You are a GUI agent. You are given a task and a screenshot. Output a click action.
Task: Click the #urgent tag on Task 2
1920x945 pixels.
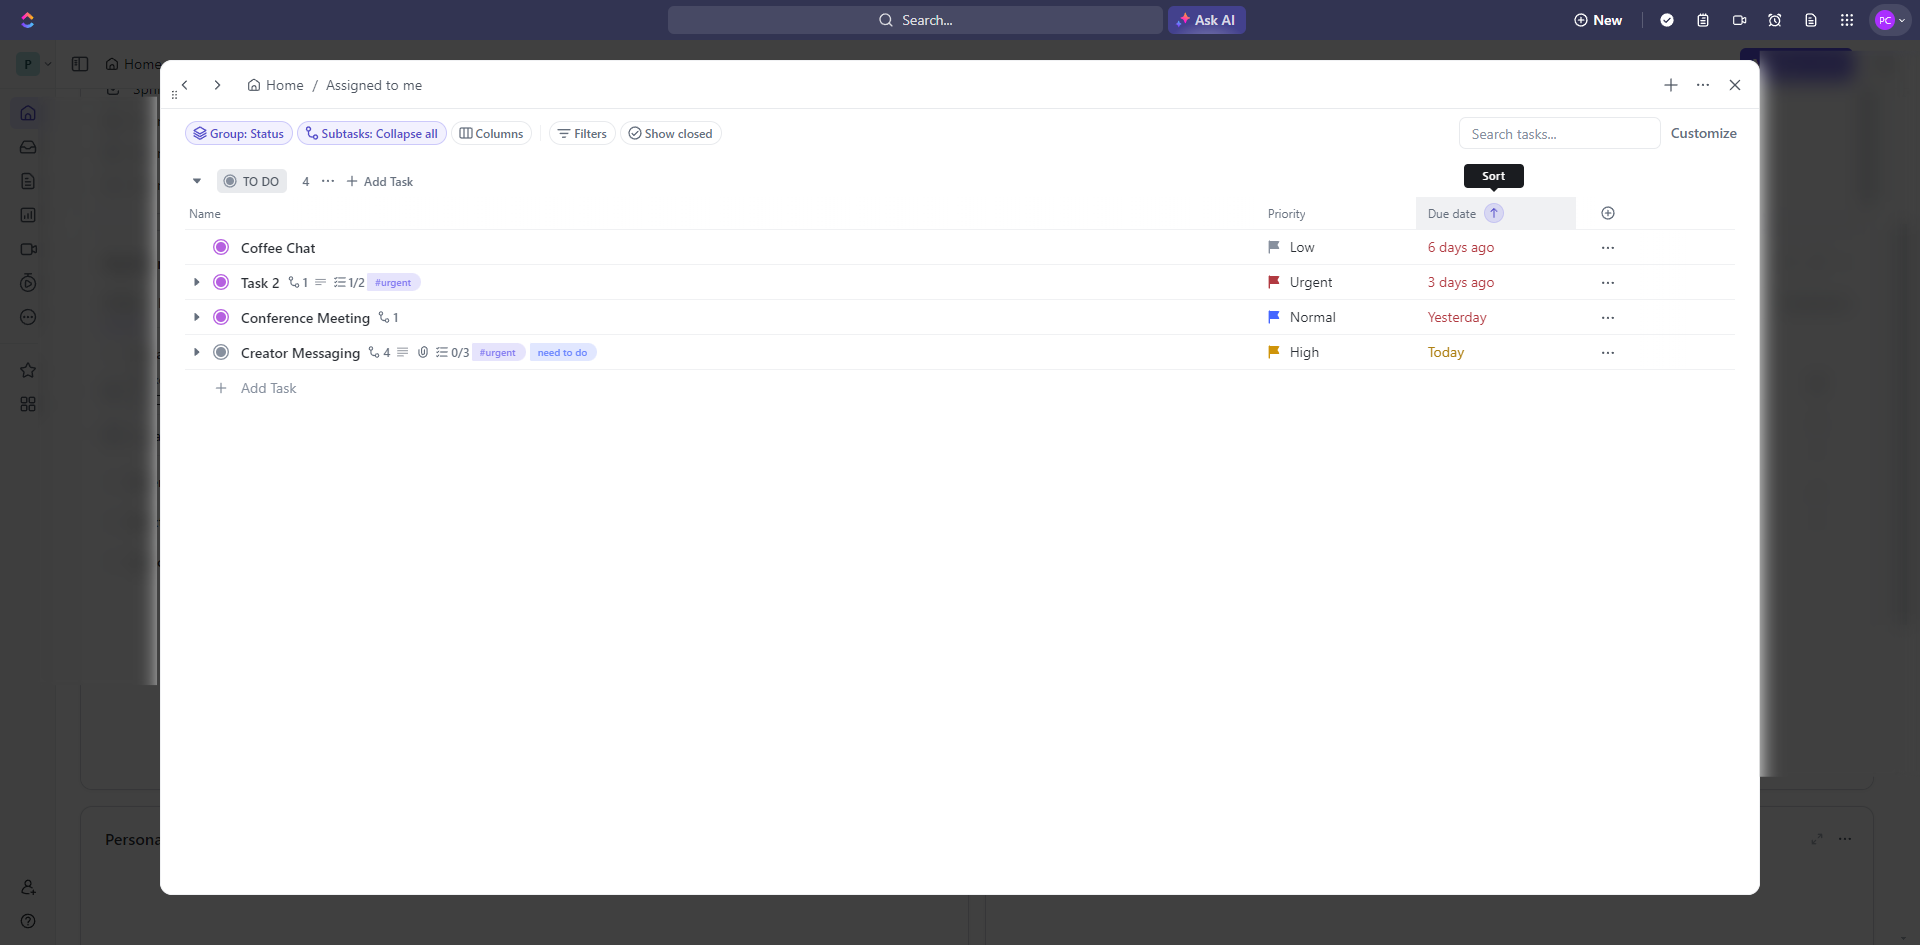[x=393, y=283]
